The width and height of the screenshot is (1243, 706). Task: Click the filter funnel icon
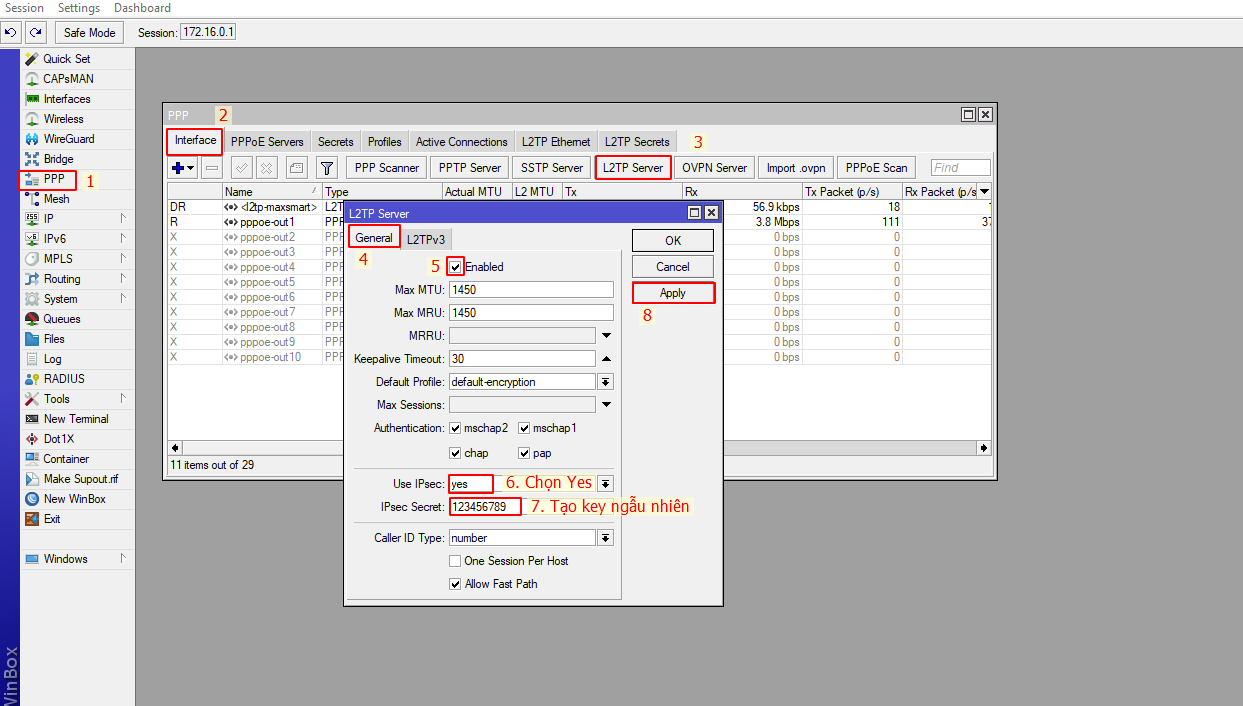[x=327, y=168]
